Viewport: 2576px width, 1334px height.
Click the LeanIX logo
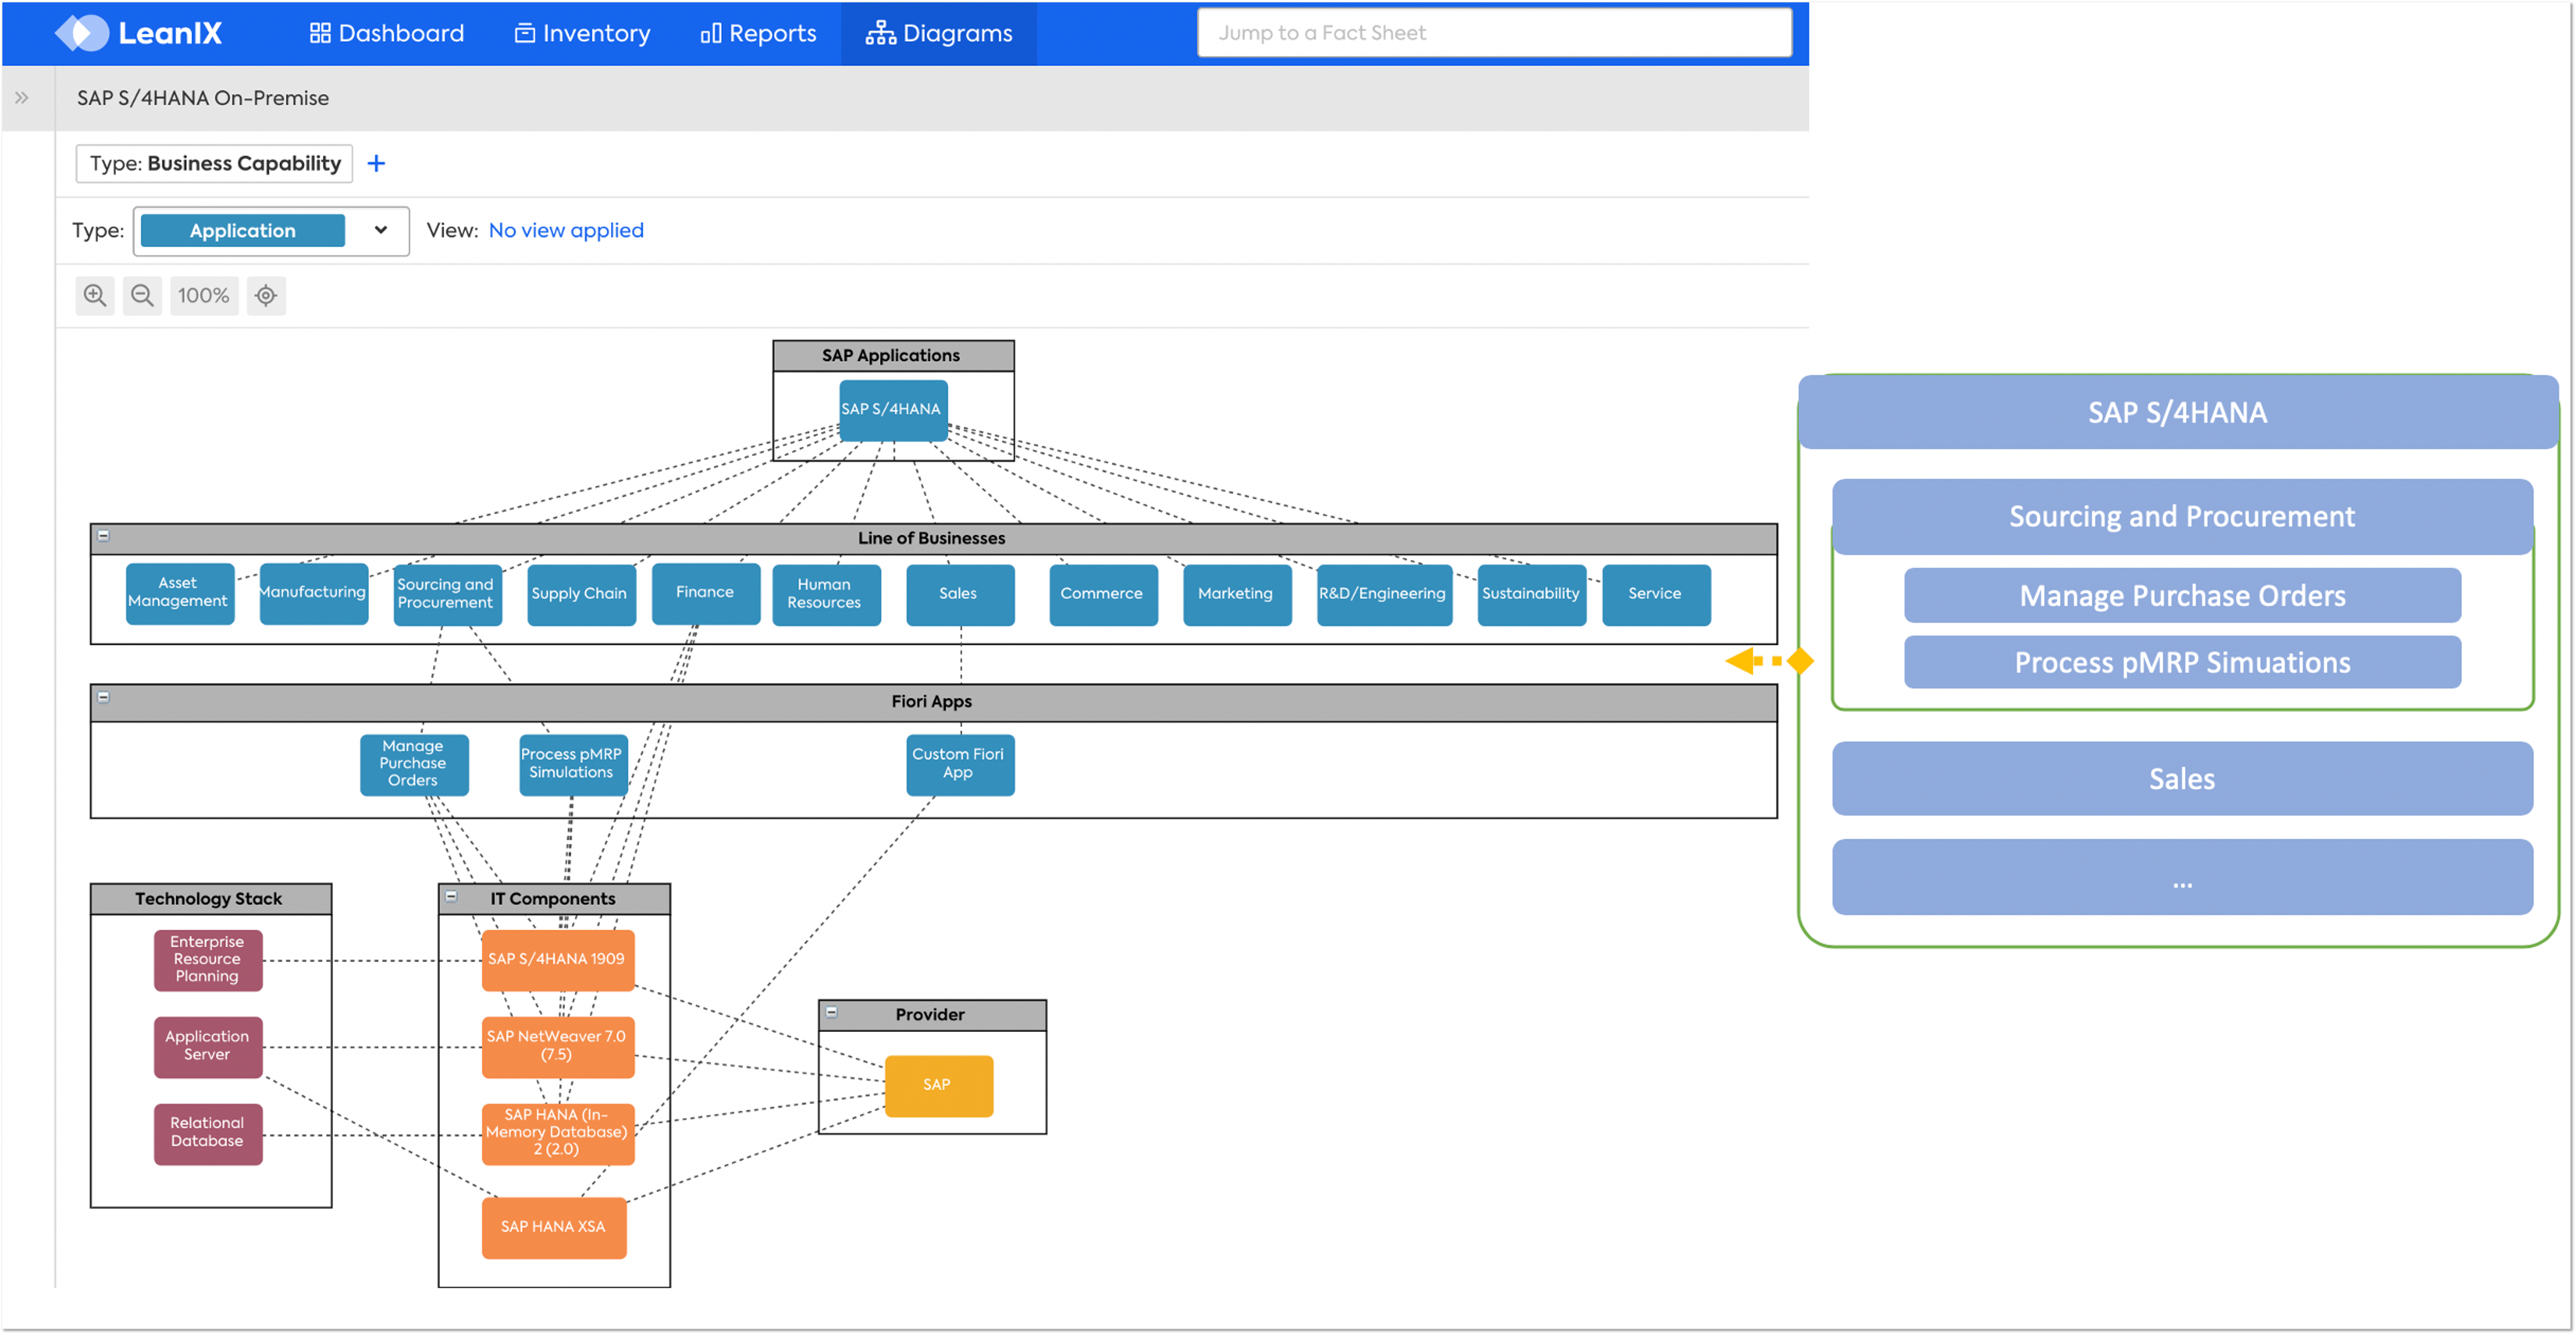click(x=139, y=33)
